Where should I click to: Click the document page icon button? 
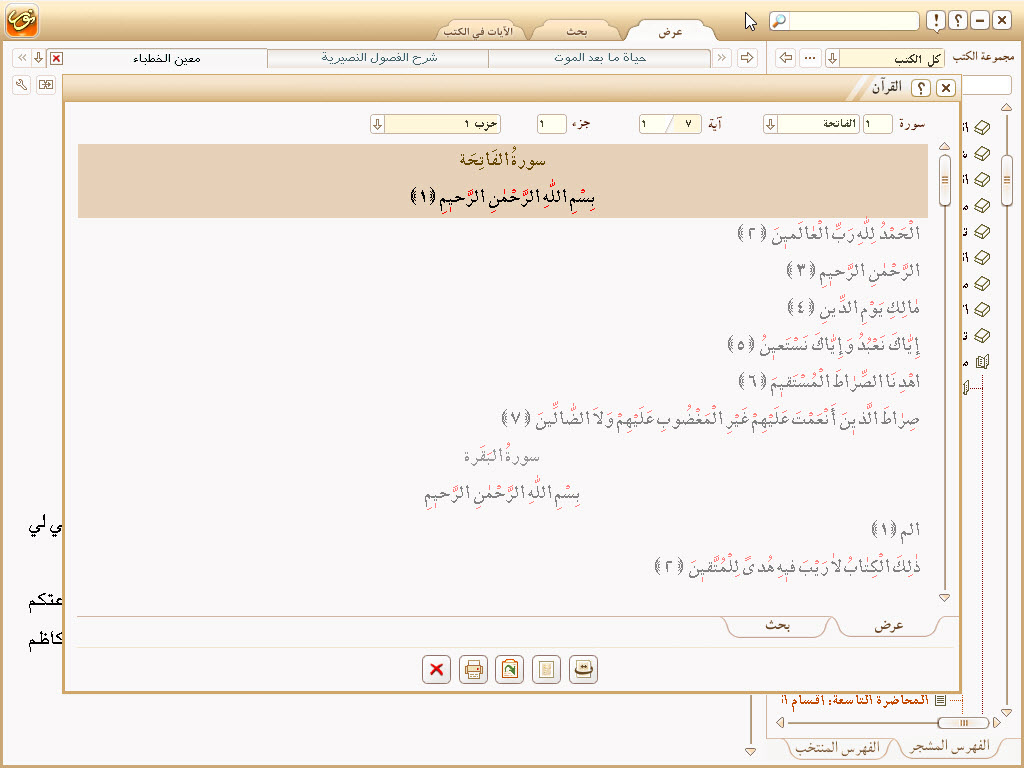[x=546, y=669]
